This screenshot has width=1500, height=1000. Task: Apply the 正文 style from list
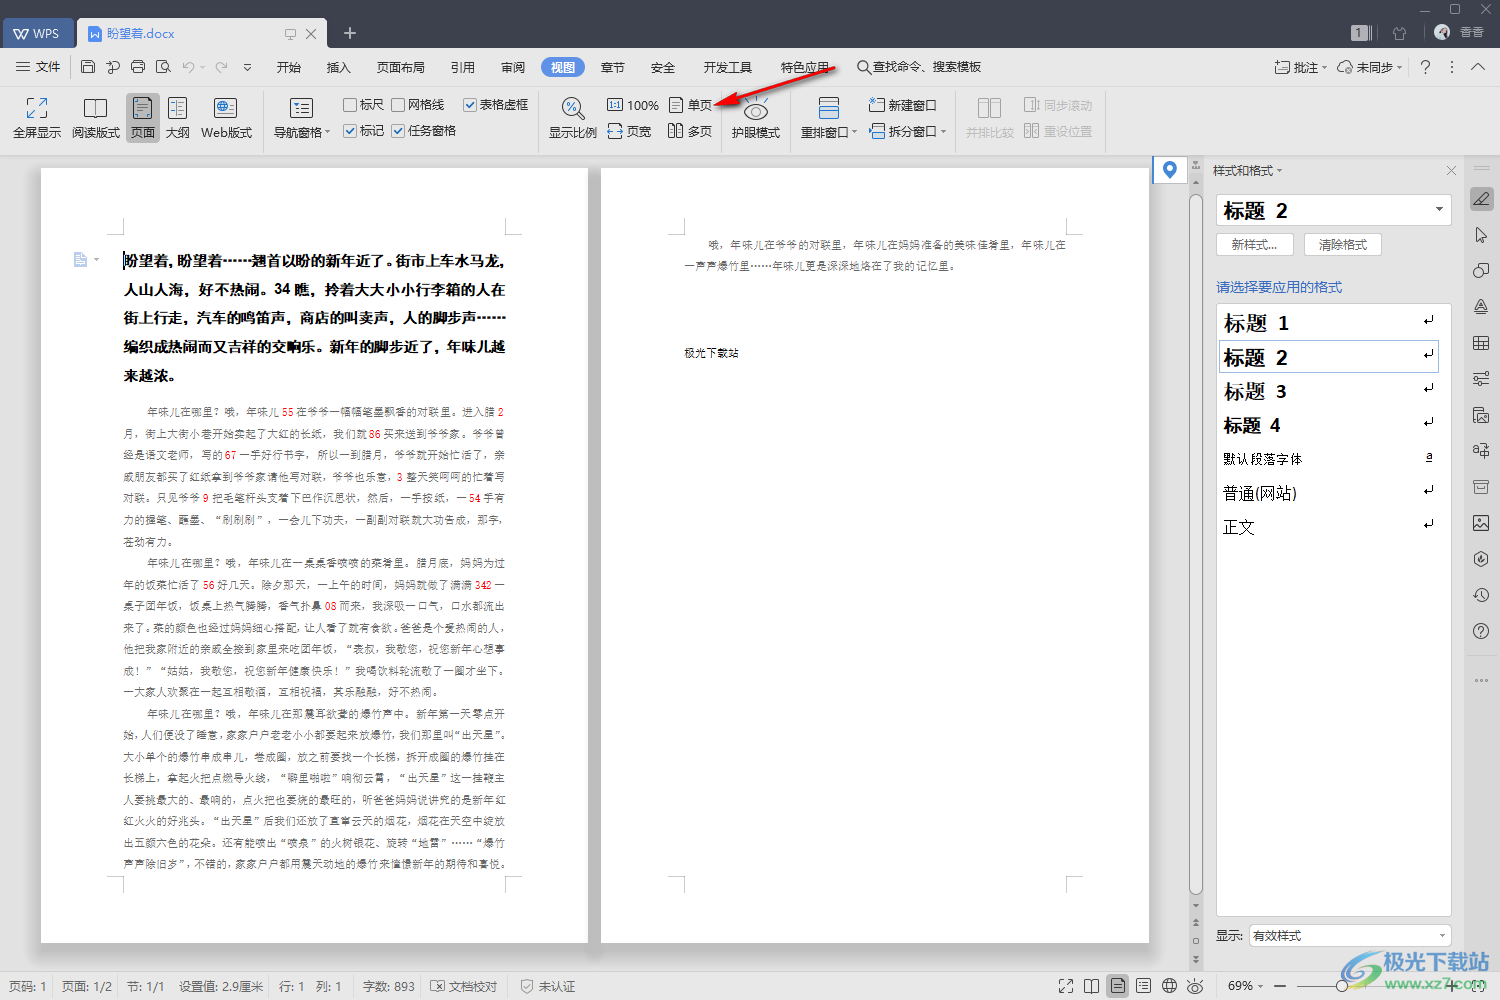(1328, 527)
